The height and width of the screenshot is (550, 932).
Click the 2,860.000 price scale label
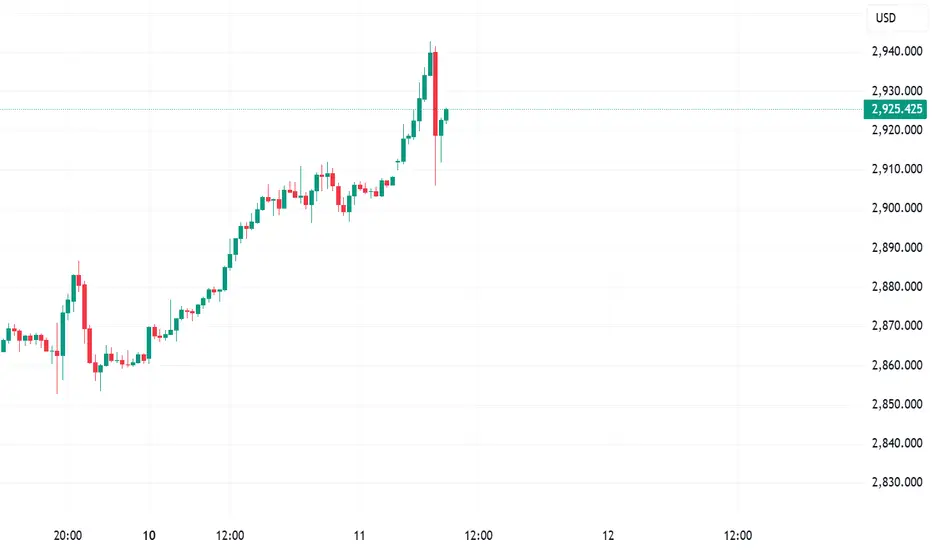click(x=897, y=365)
